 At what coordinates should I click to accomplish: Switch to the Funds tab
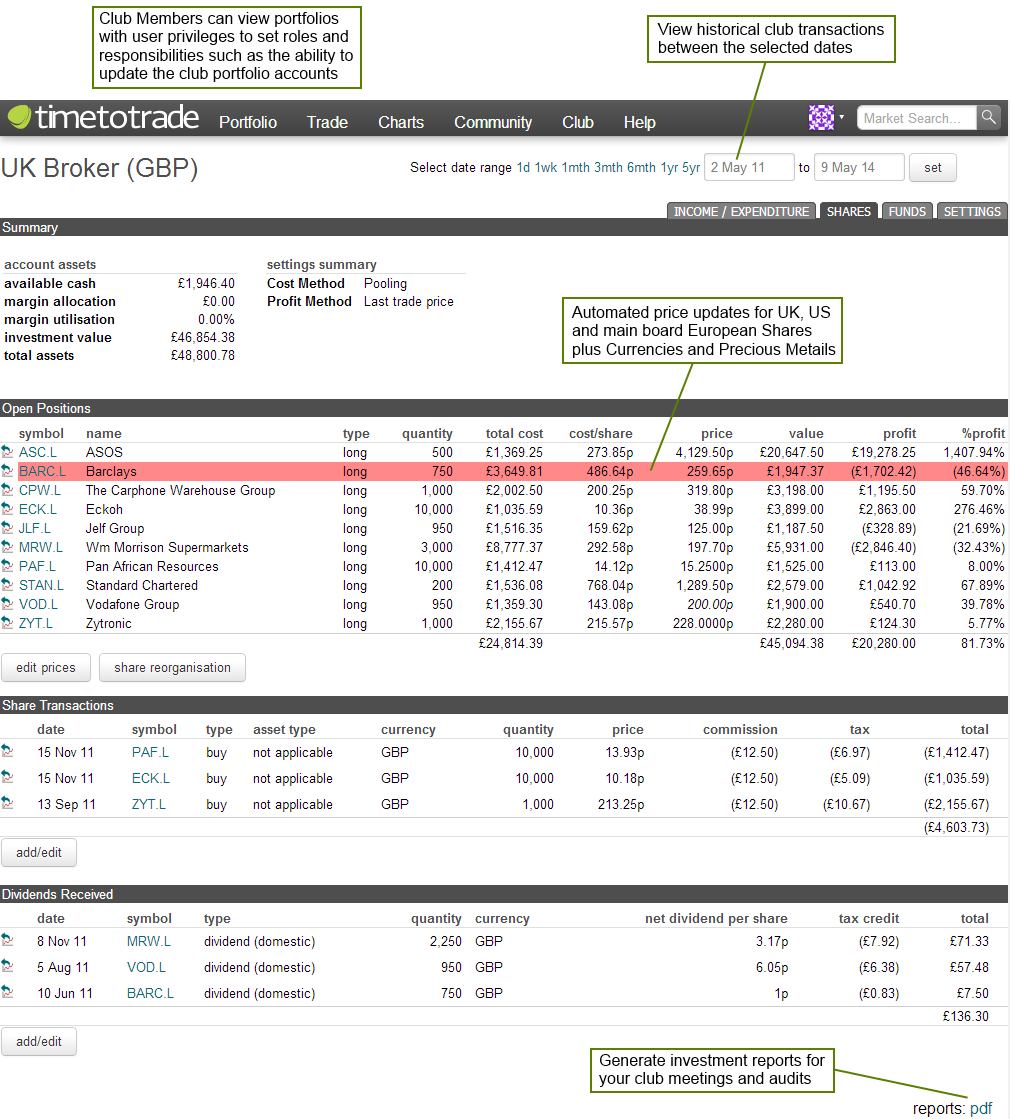pos(907,211)
